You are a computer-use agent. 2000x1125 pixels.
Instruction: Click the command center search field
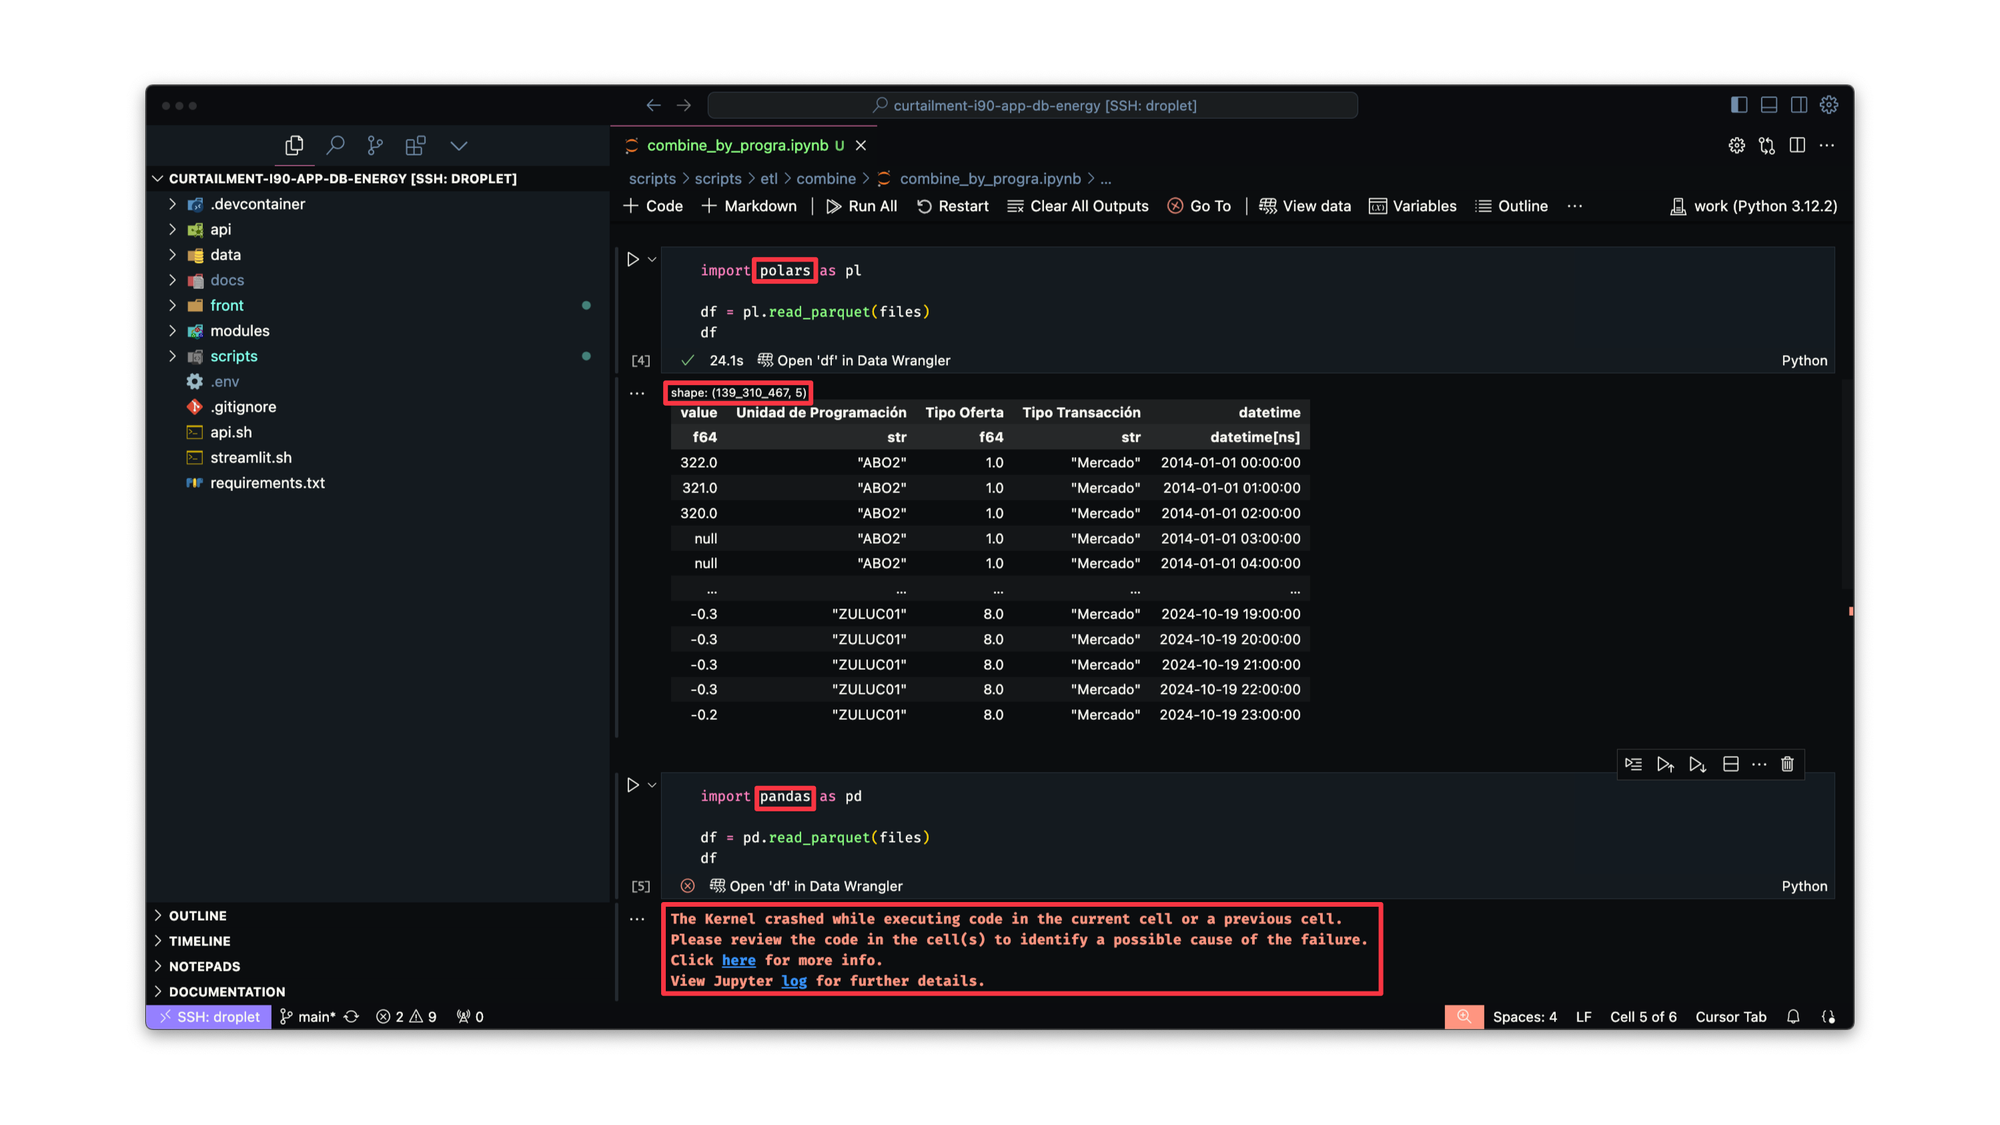(x=1033, y=105)
